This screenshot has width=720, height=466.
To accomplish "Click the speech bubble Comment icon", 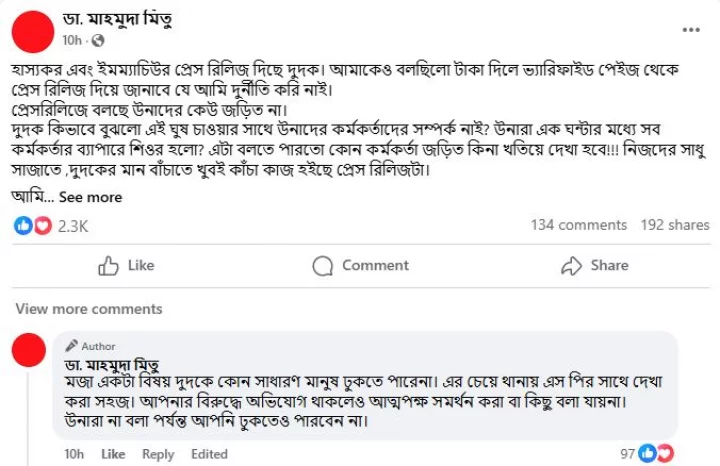I will coord(322,266).
